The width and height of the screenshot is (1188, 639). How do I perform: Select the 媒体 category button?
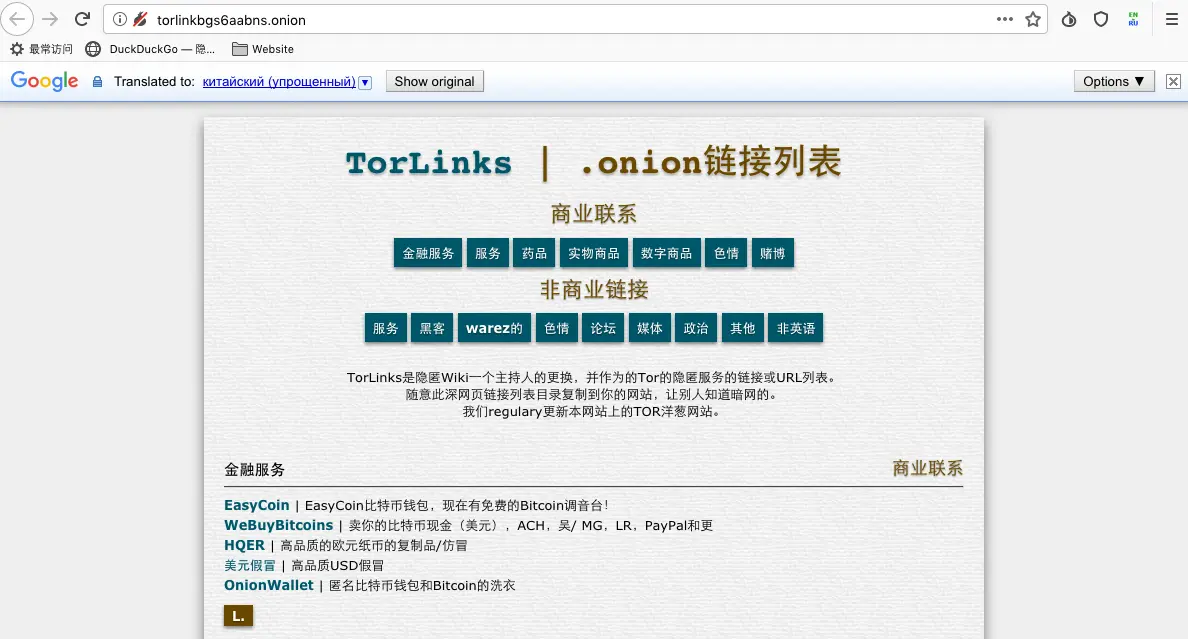(x=649, y=328)
